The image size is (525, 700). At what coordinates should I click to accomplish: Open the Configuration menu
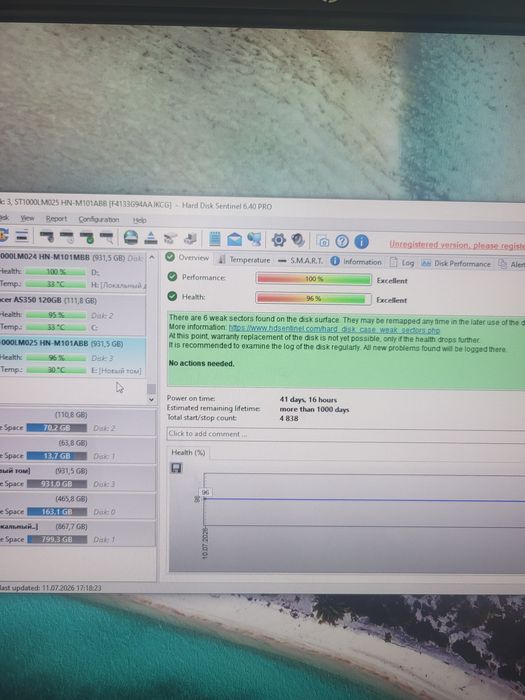(99, 220)
